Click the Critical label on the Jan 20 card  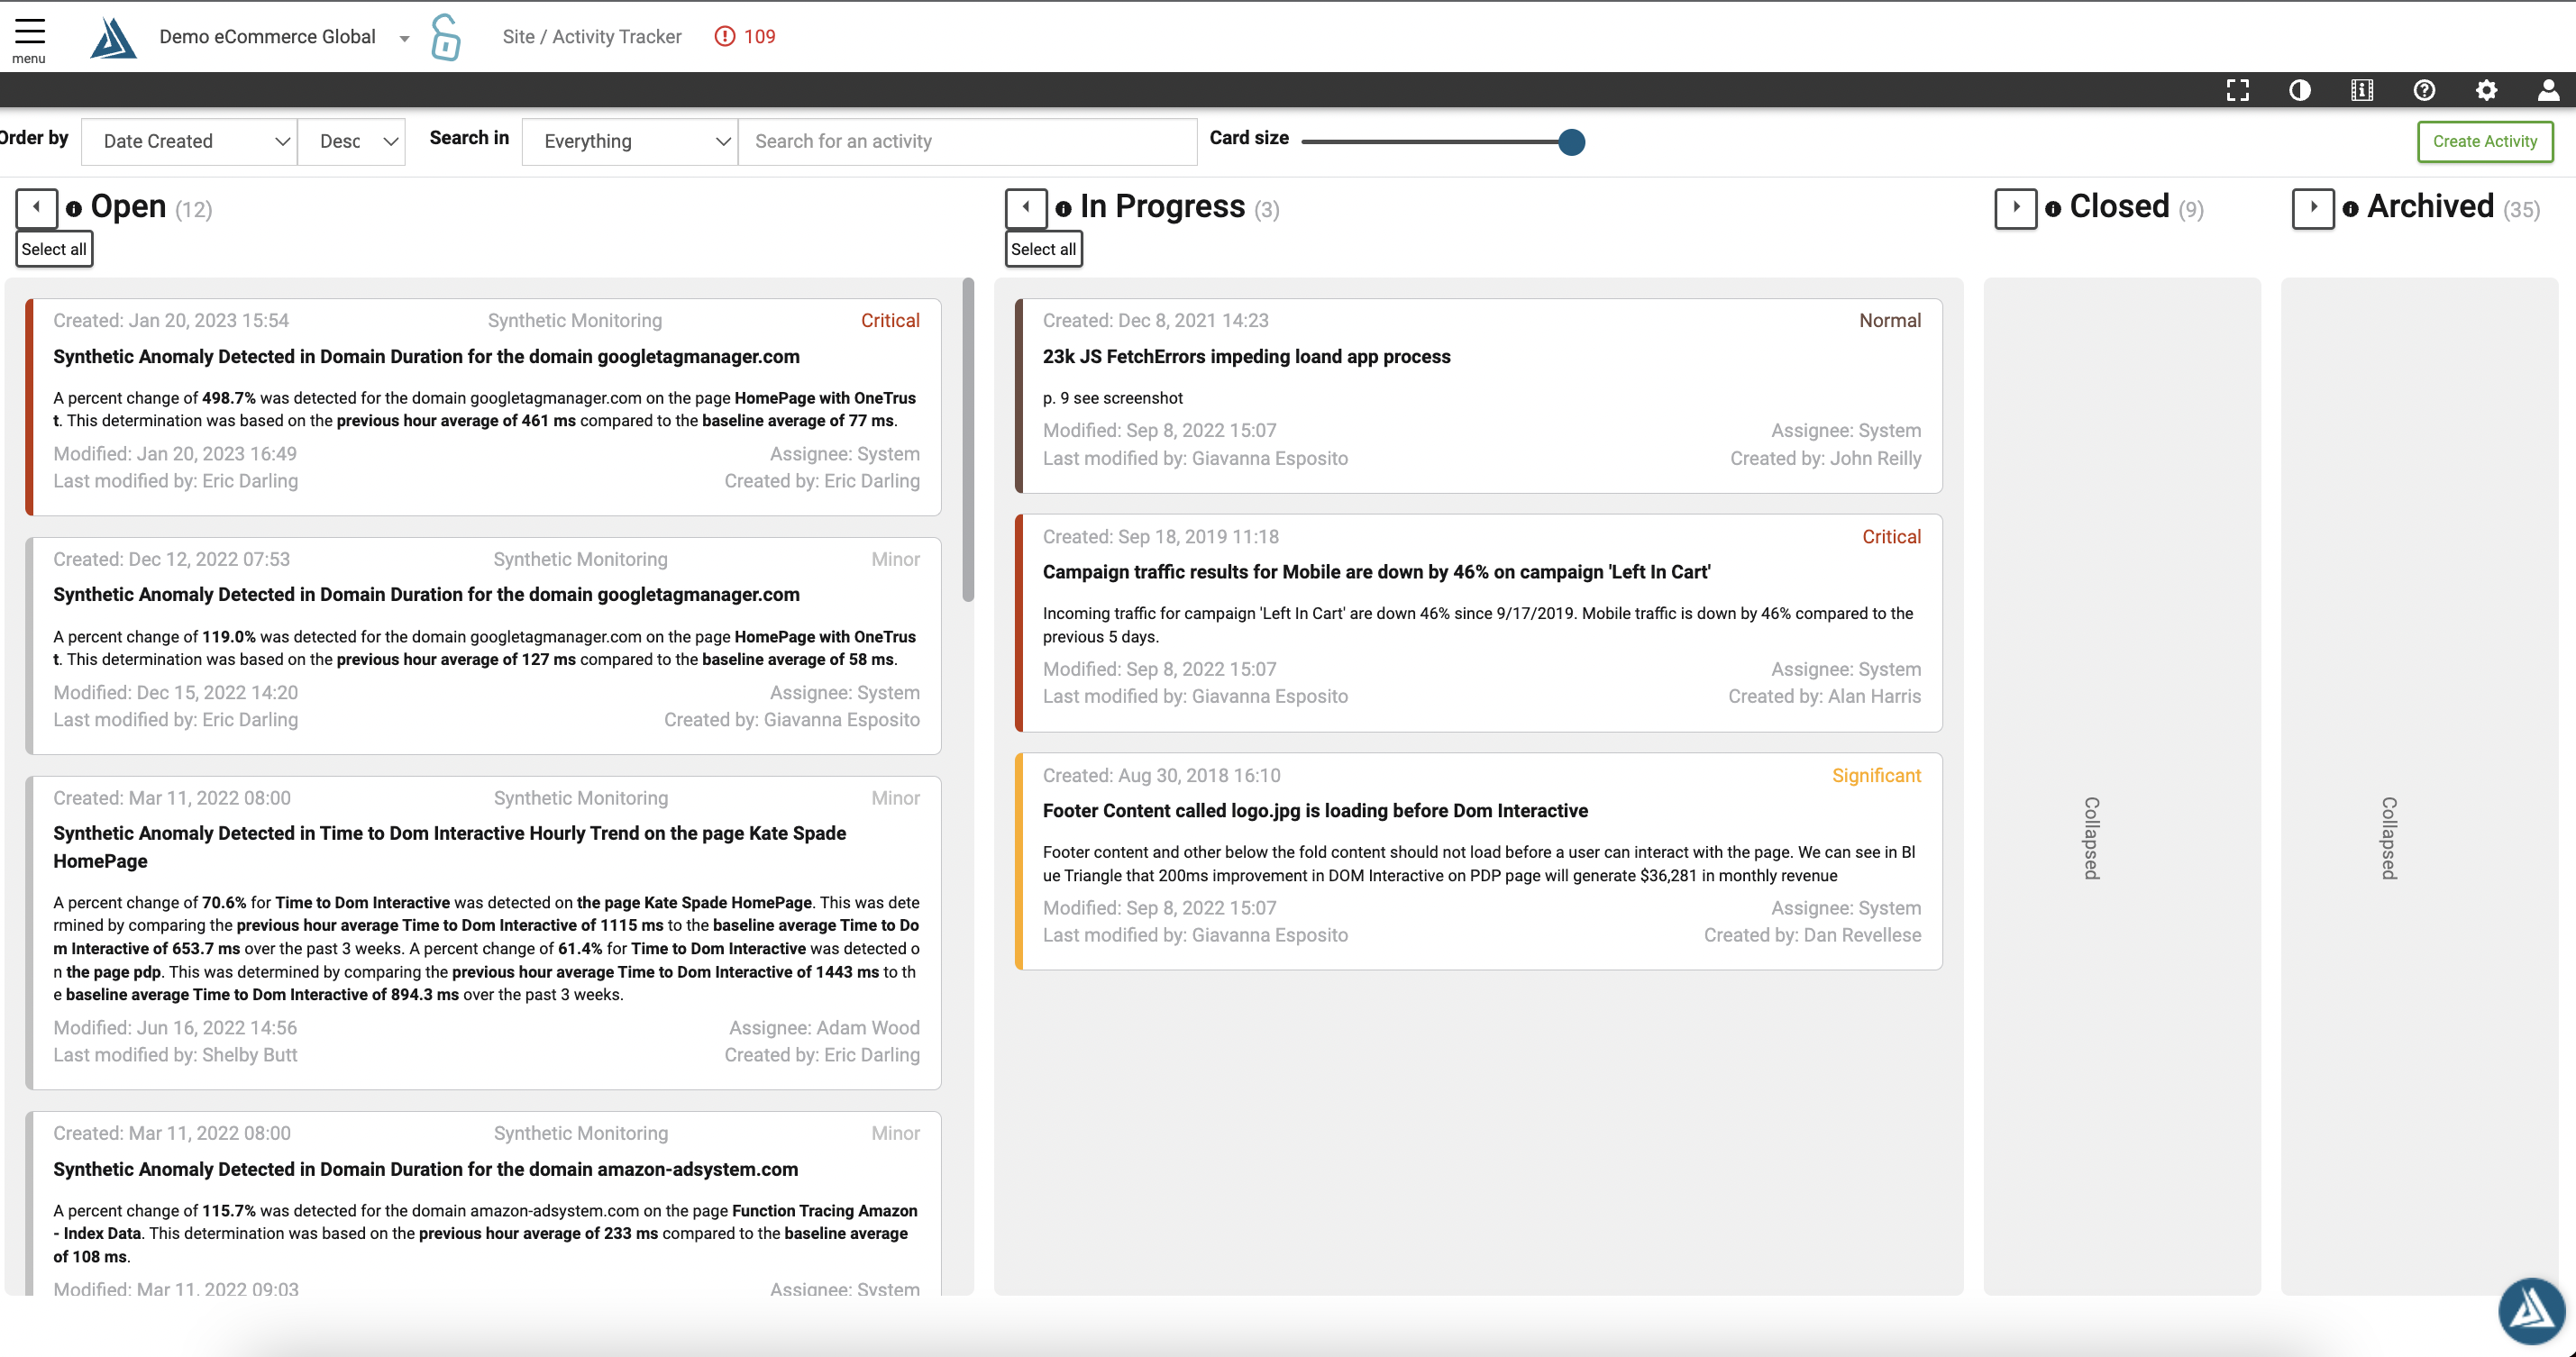tap(890, 320)
